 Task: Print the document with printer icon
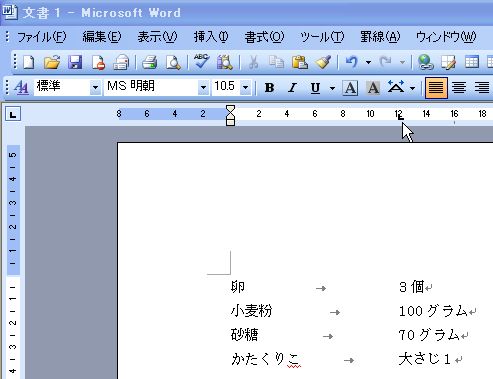(x=150, y=62)
